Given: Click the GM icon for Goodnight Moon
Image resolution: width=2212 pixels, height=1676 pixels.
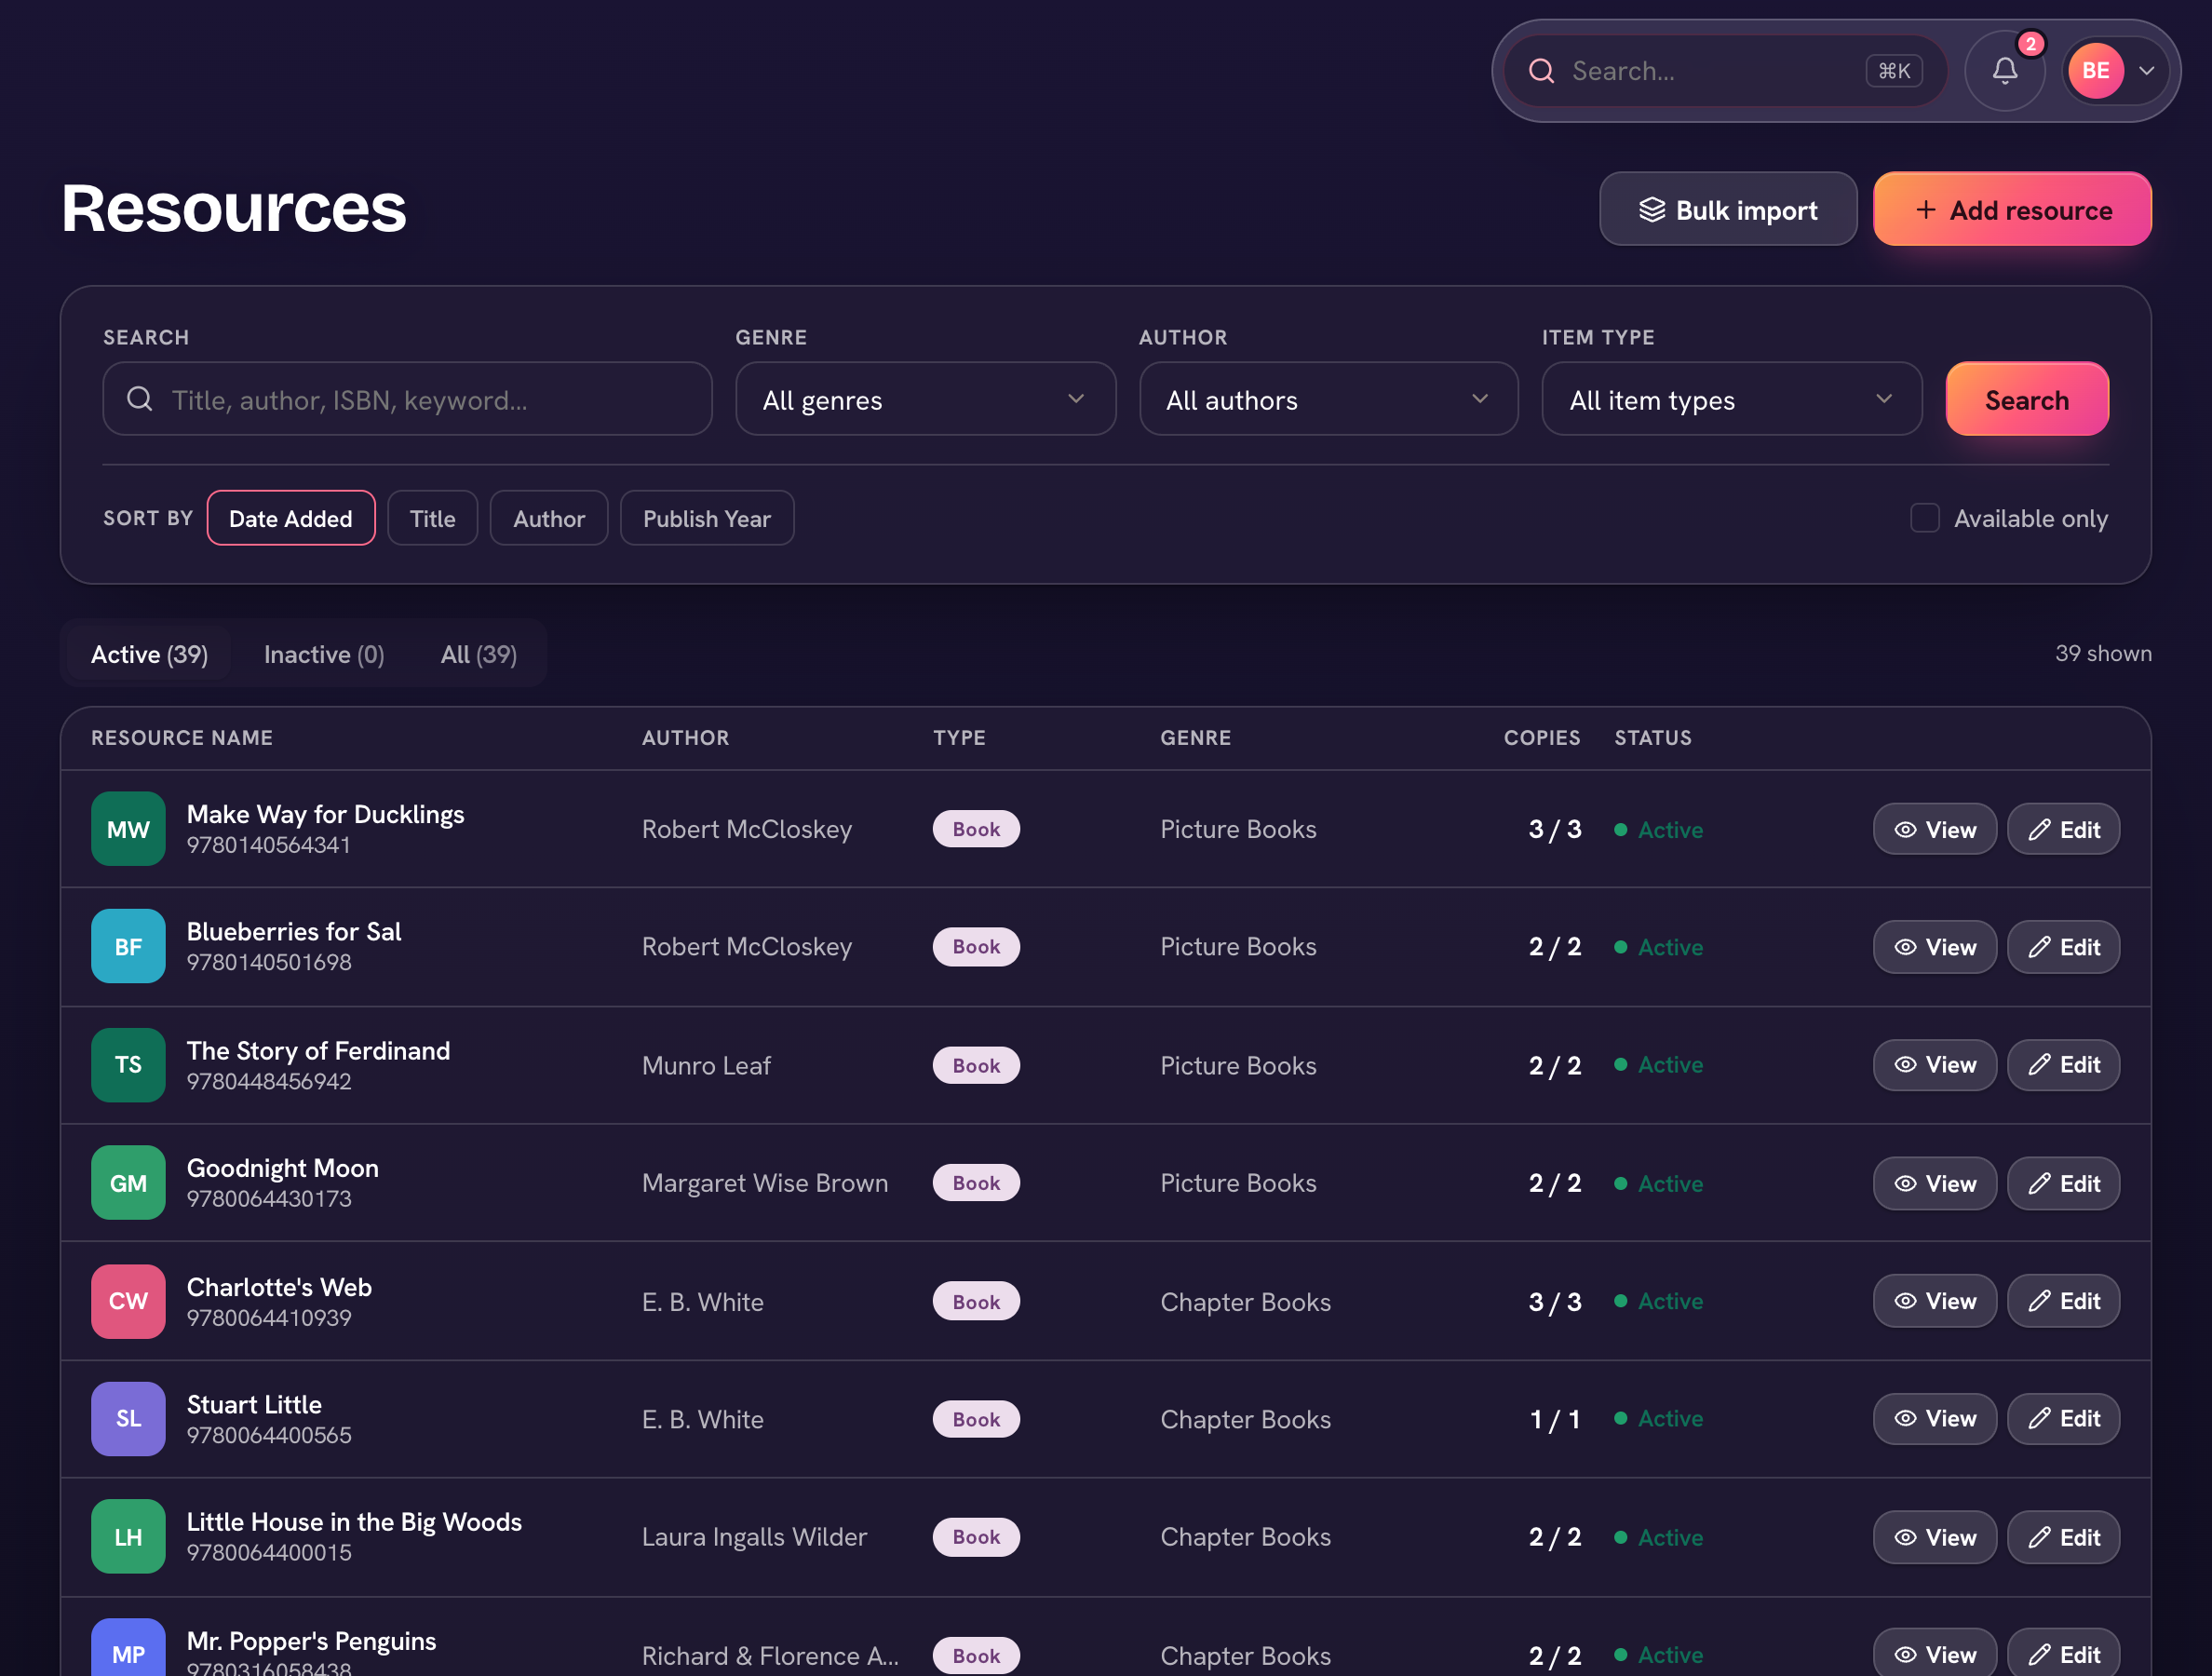Looking at the screenshot, I should [x=128, y=1183].
